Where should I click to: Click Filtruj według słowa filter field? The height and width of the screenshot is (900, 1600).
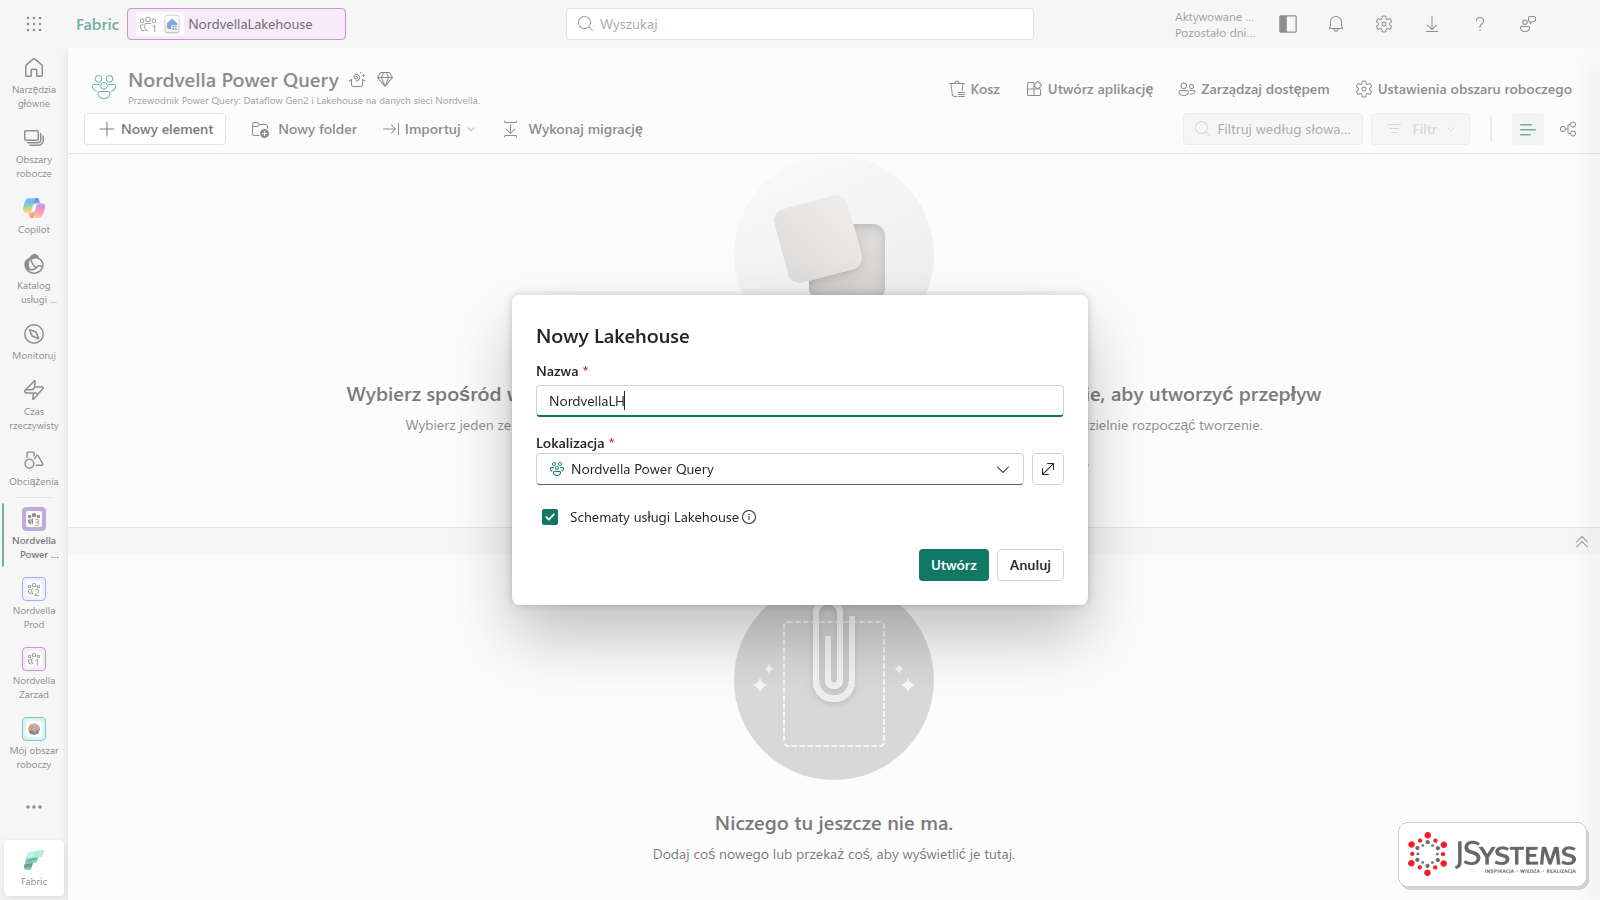tap(1273, 129)
